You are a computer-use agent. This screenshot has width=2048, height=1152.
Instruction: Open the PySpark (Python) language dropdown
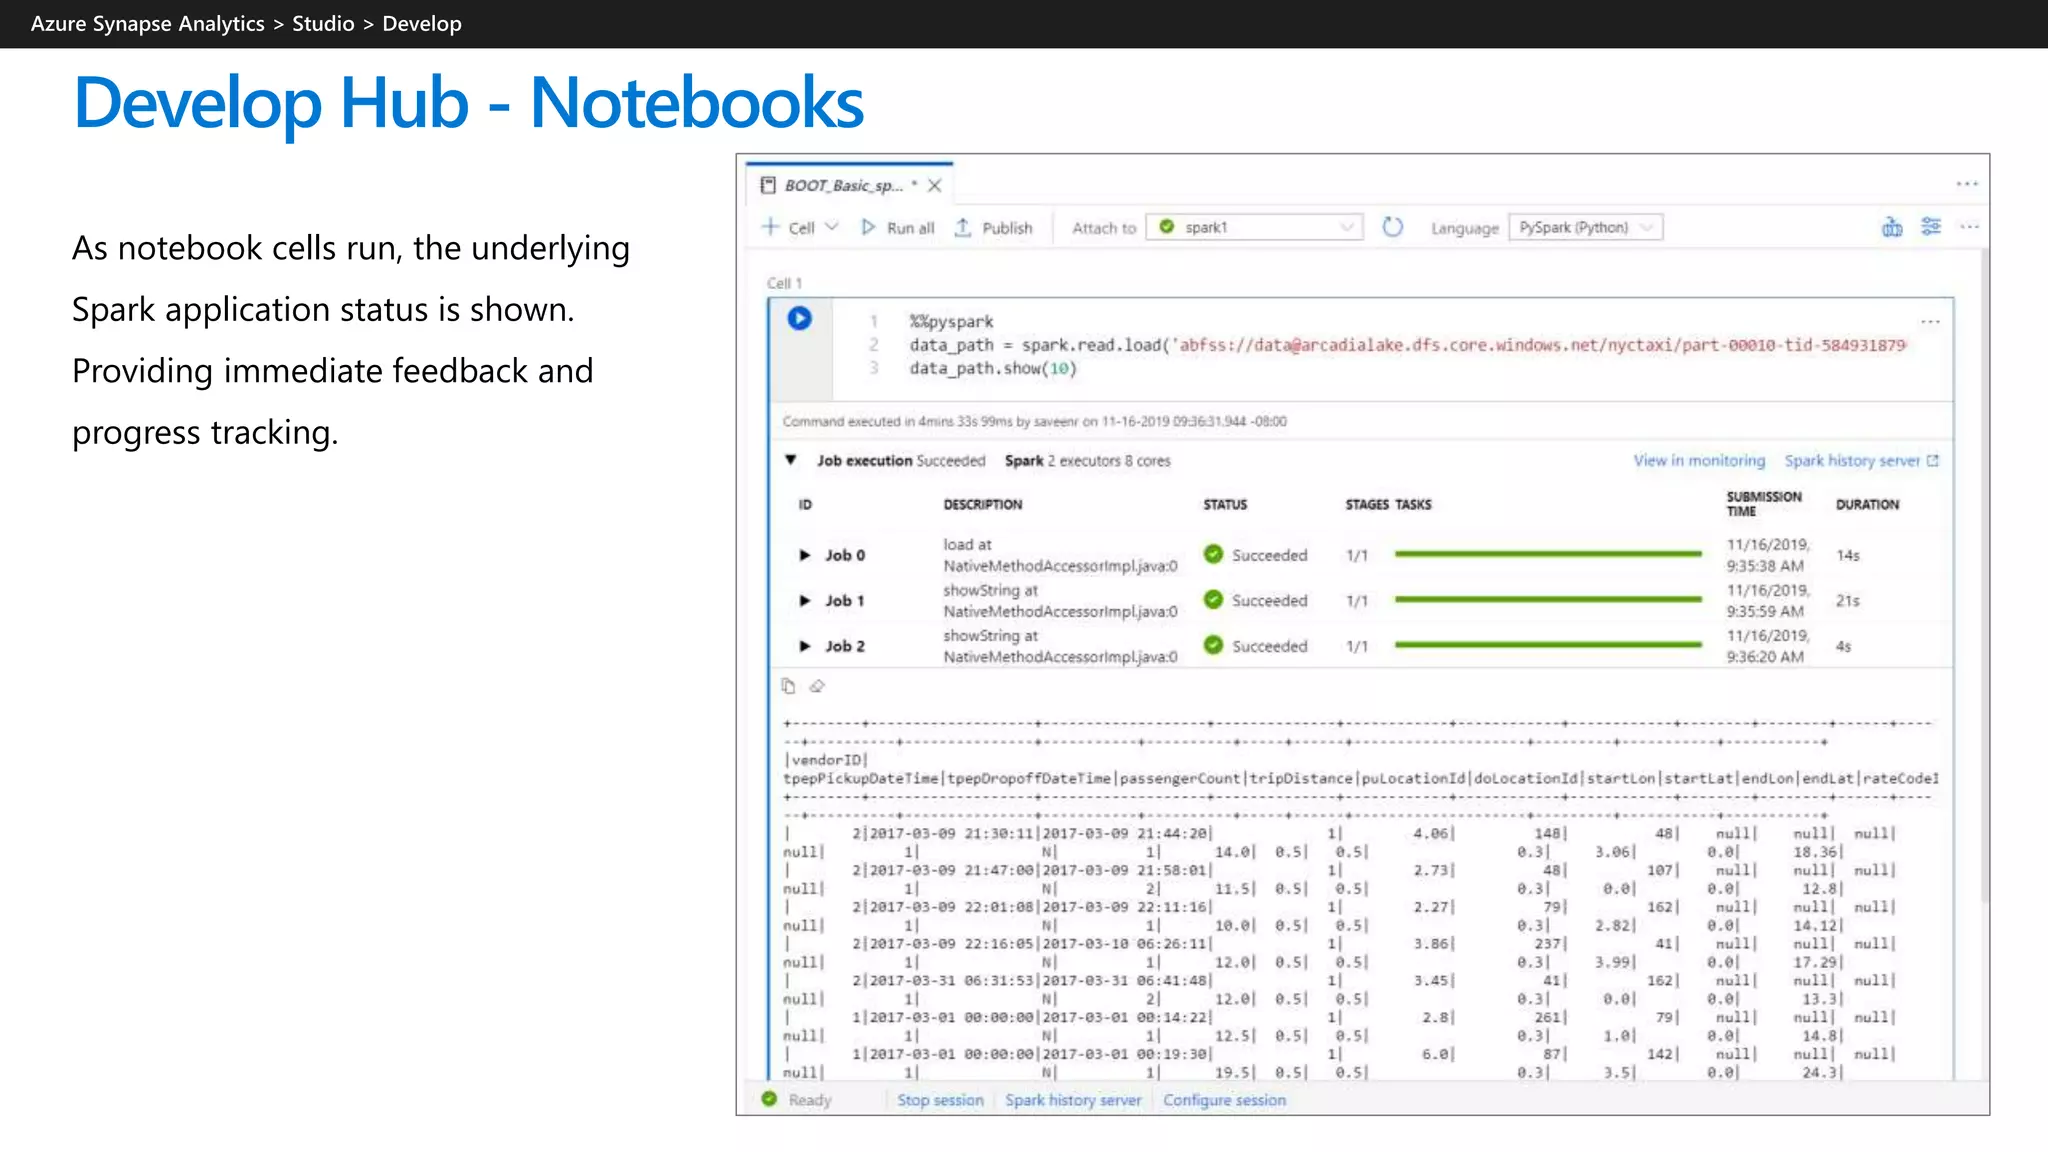[x=1585, y=227]
